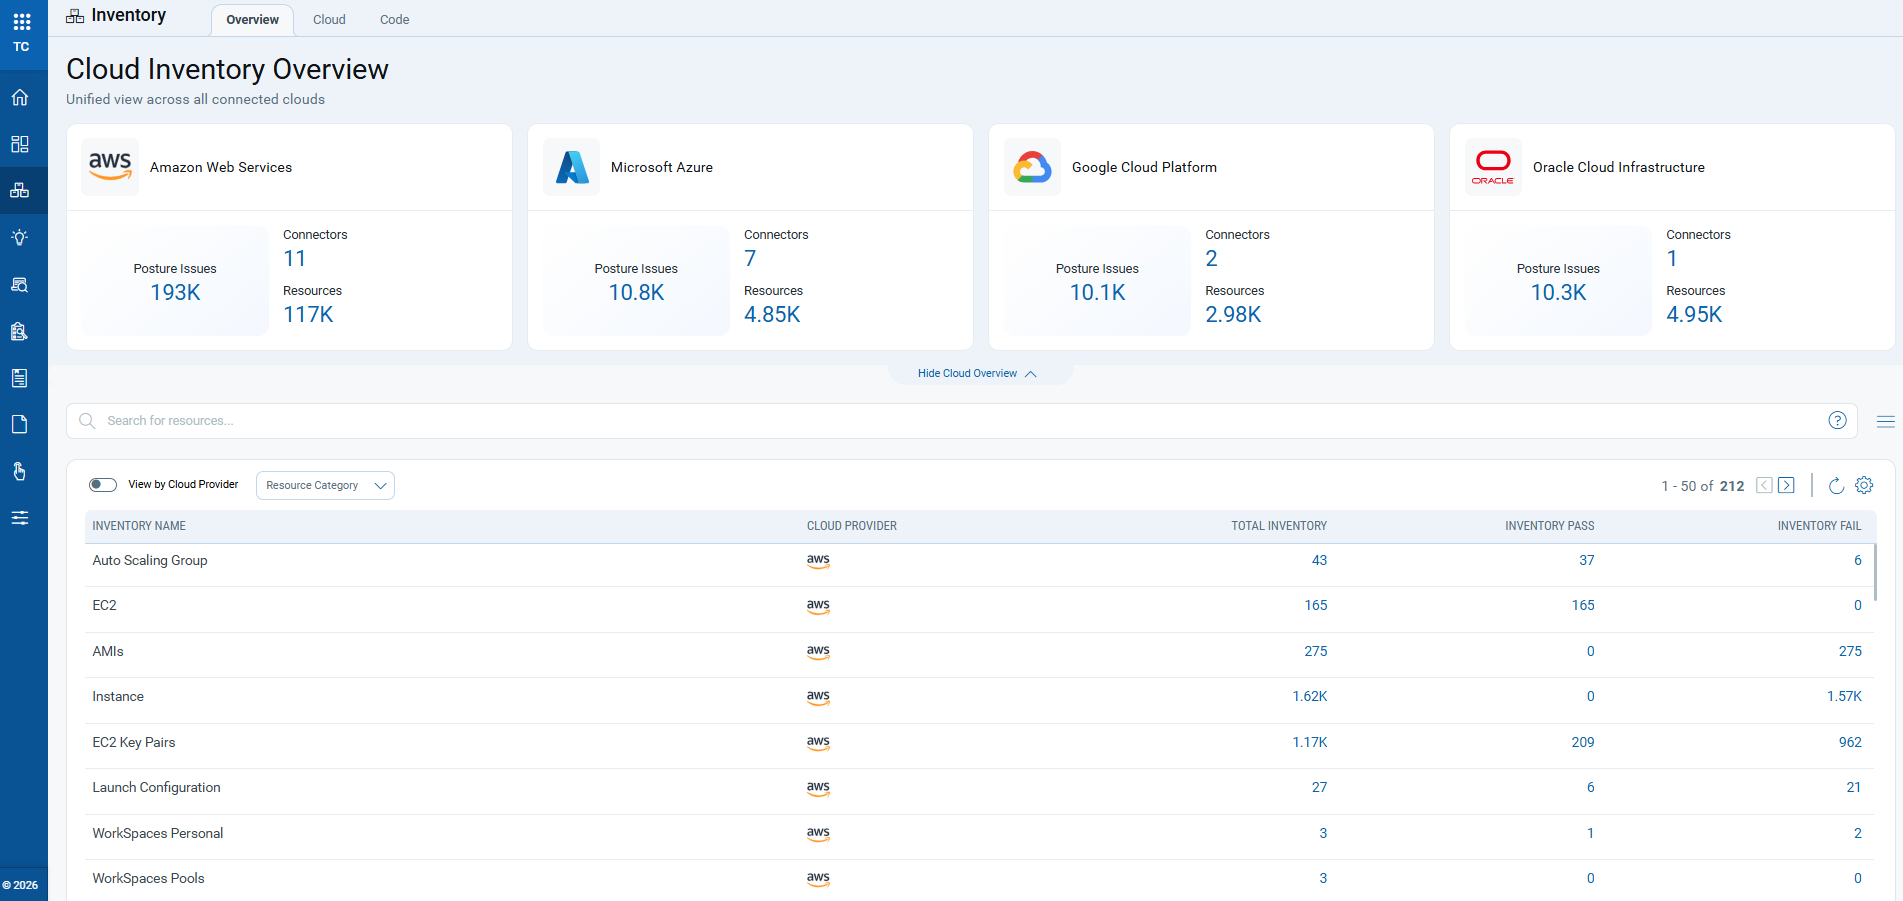Click the table vertical scrollbar
This screenshot has width=1903, height=901.
[x=1875, y=572]
